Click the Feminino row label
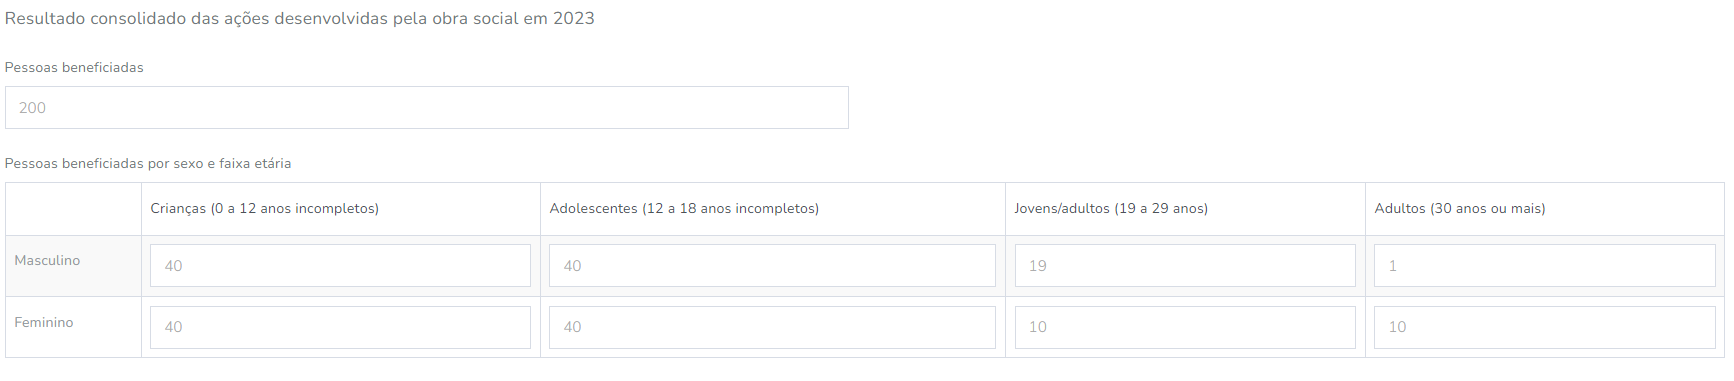Viewport: 1734px width, 381px height. pyautogui.click(x=44, y=322)
